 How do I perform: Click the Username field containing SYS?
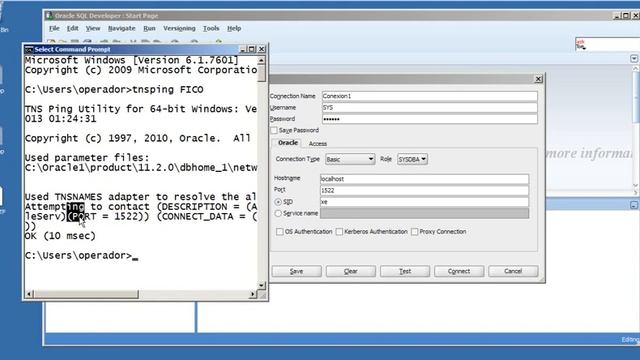(x=429, y=108)
